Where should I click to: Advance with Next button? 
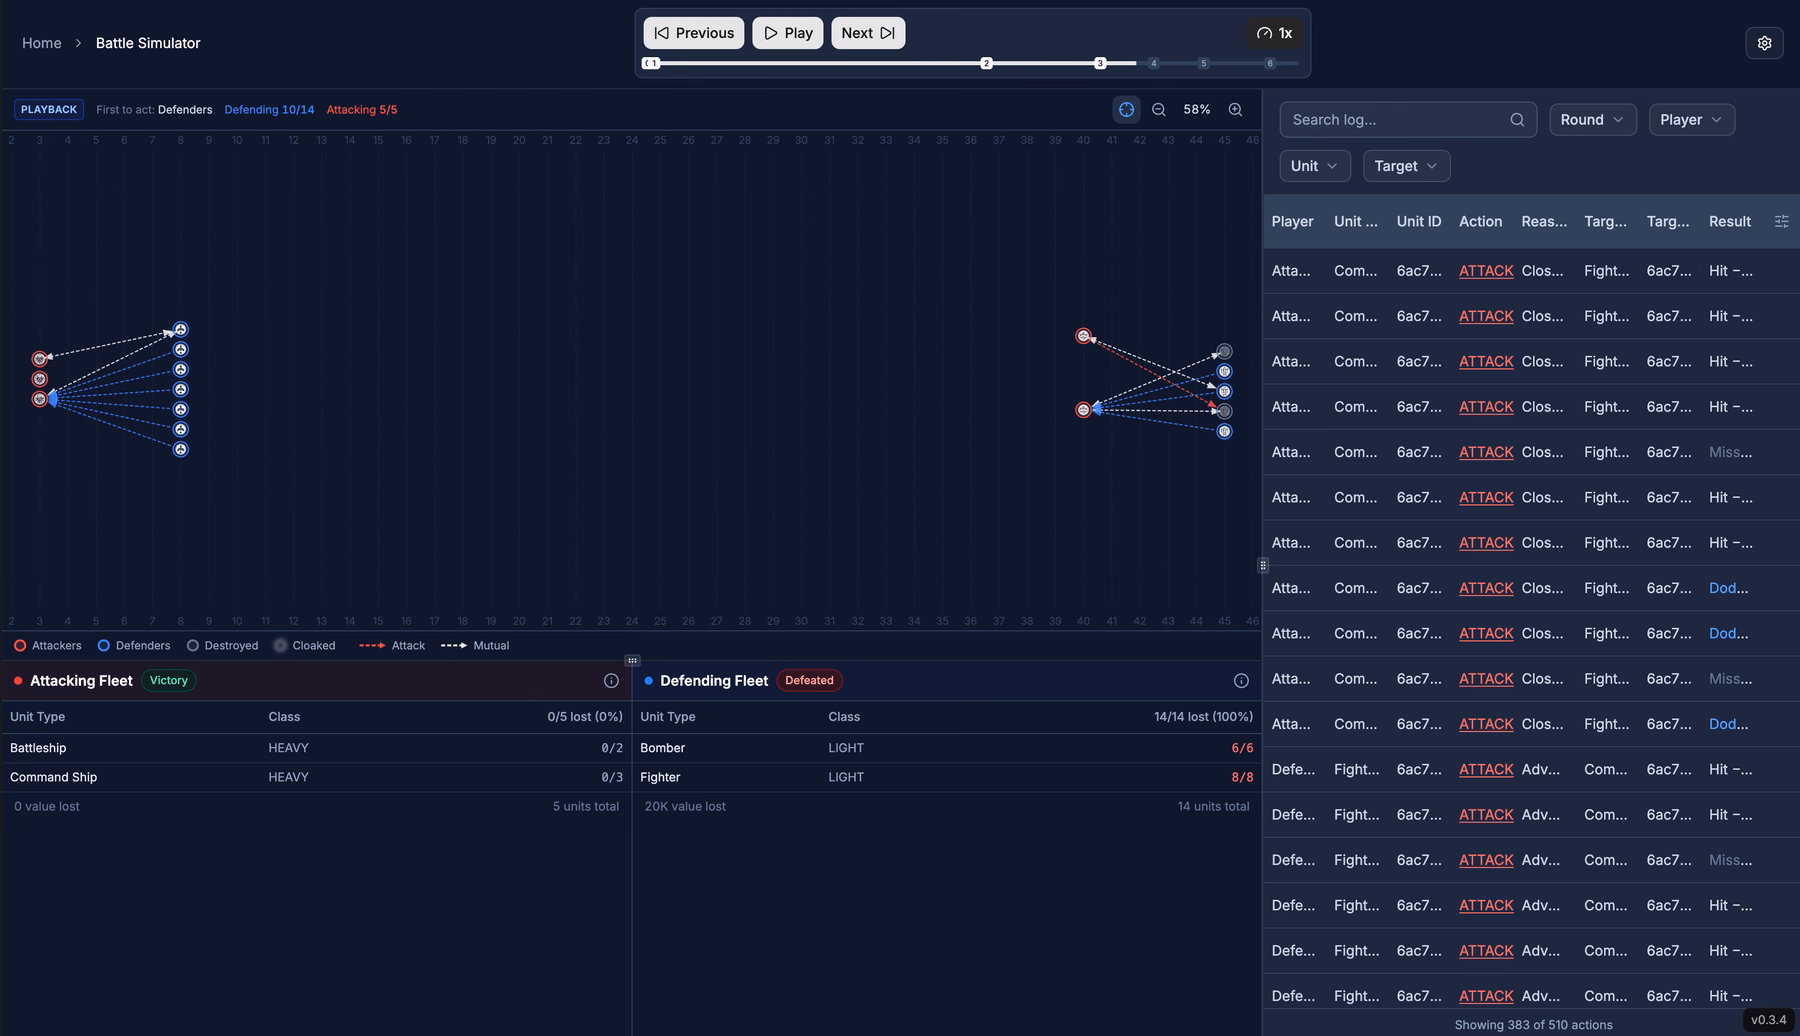pos(868,33)
